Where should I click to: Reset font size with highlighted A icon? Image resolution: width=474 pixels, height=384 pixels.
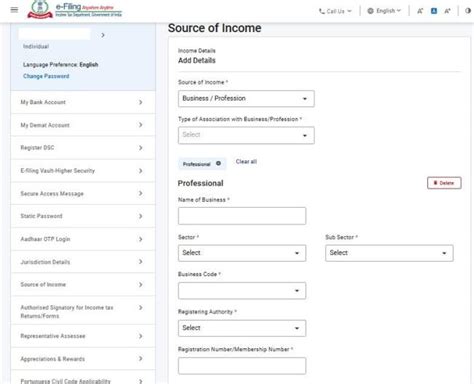click(x=434, y=11)
